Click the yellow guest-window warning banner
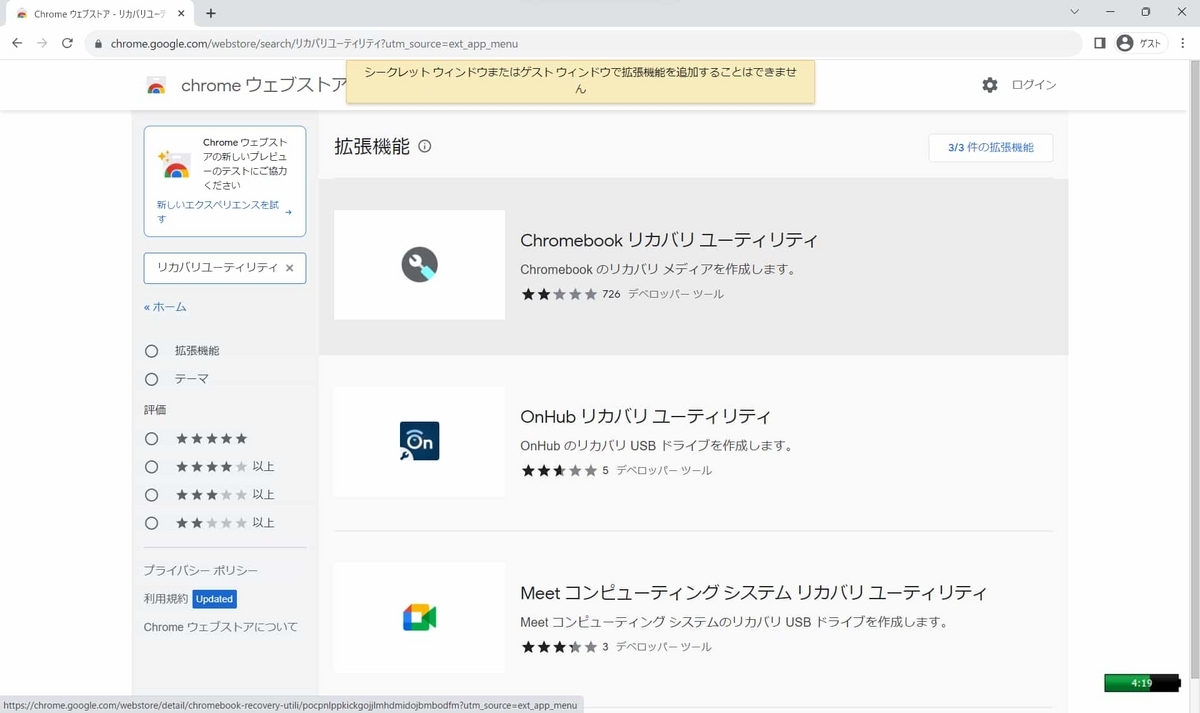The width and height of the screenshot is (1200, 713). 581,81
